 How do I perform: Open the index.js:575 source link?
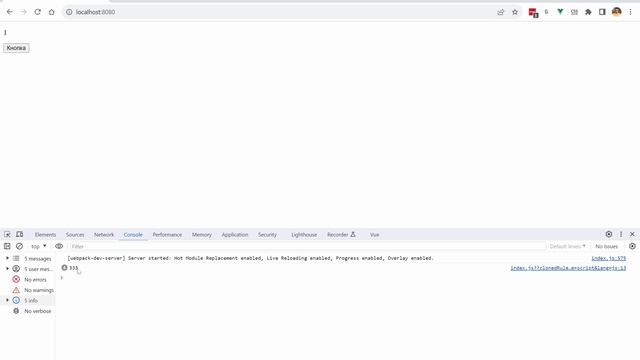(609, 258)
